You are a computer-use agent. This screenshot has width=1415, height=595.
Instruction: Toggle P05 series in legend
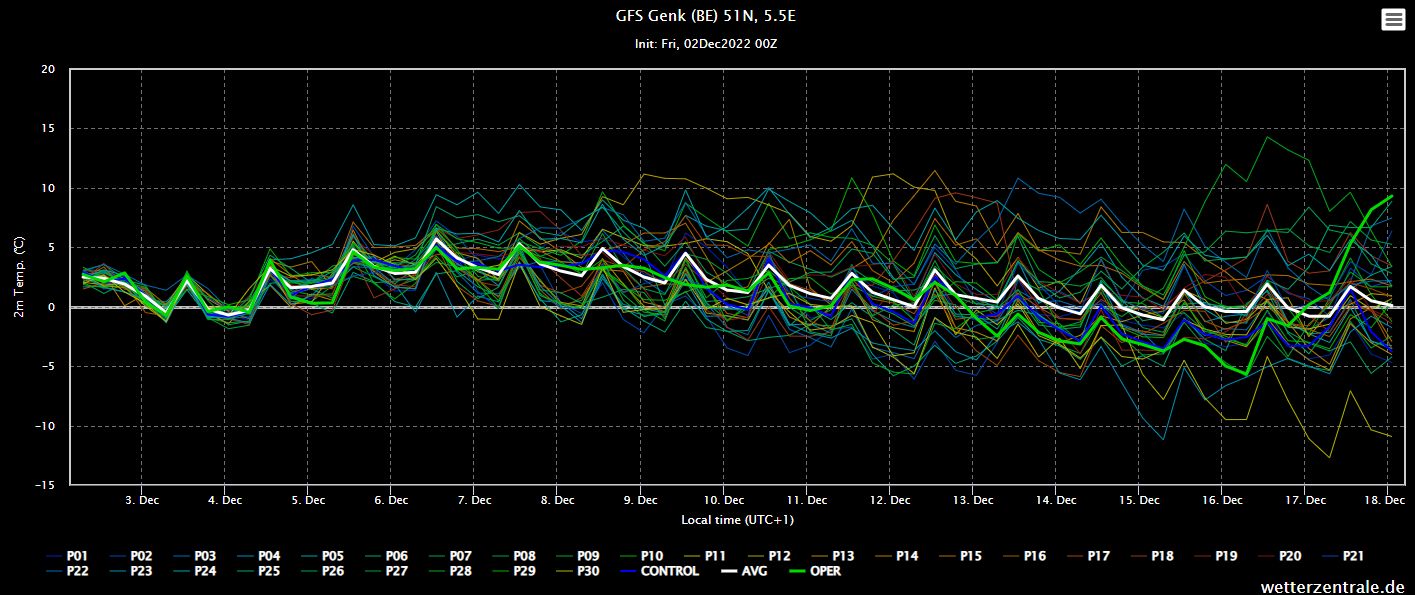(x=323, y=556)
